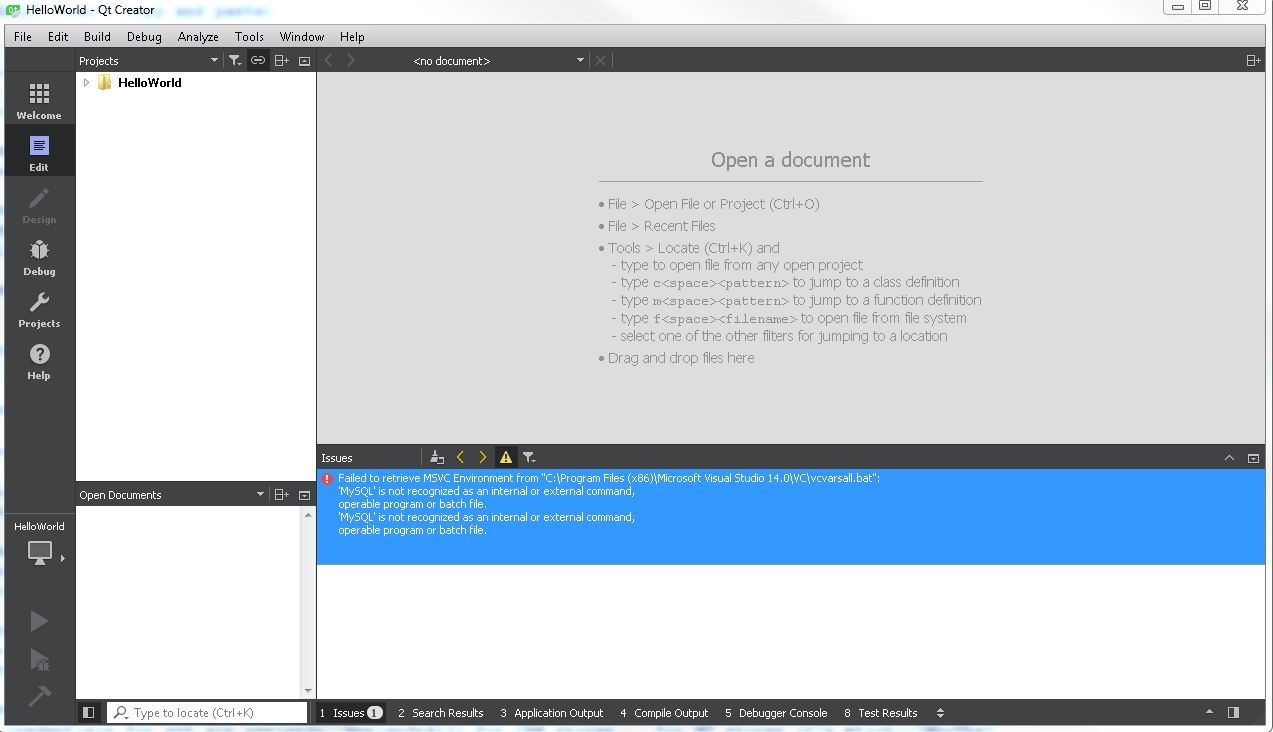
Task: Click the Type to locate field
Action: pyautogui.click(x=207, y=713)
